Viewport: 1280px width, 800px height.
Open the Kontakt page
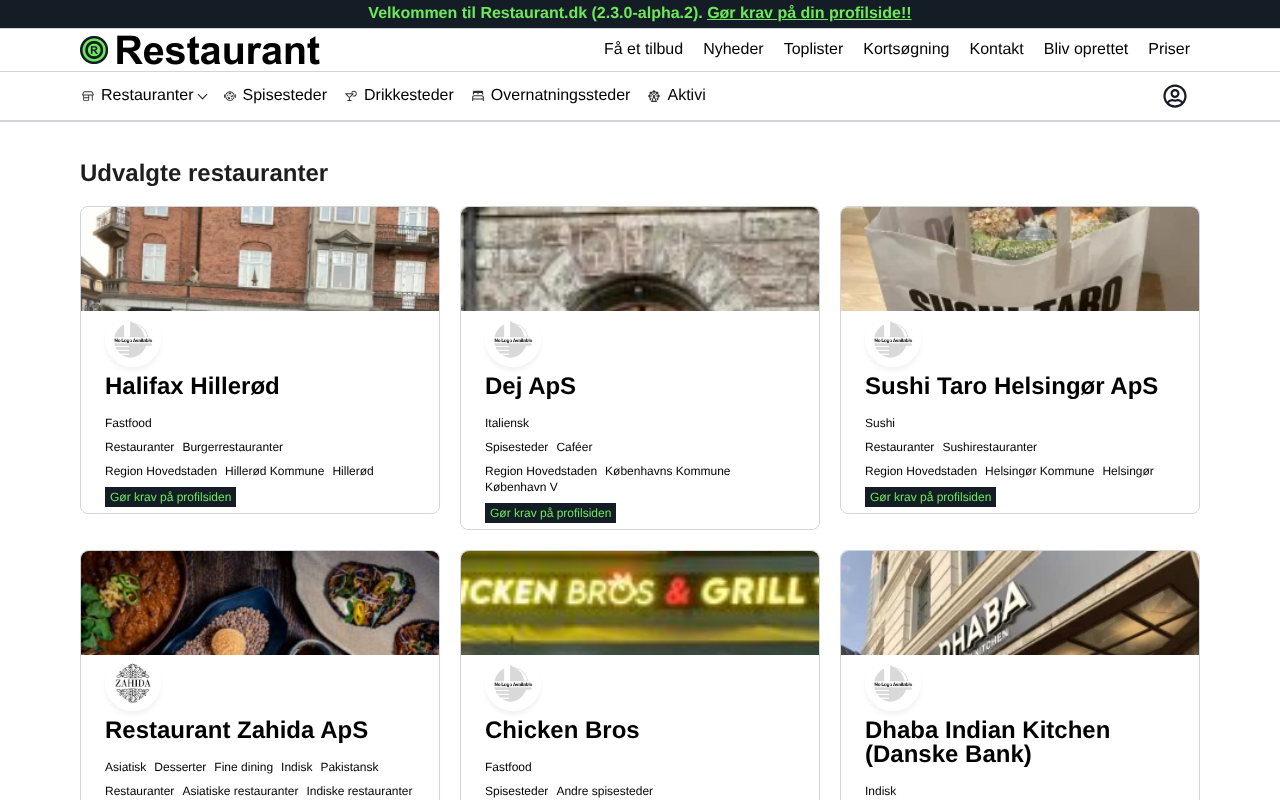pyautogui.click(x=996, y=49)
